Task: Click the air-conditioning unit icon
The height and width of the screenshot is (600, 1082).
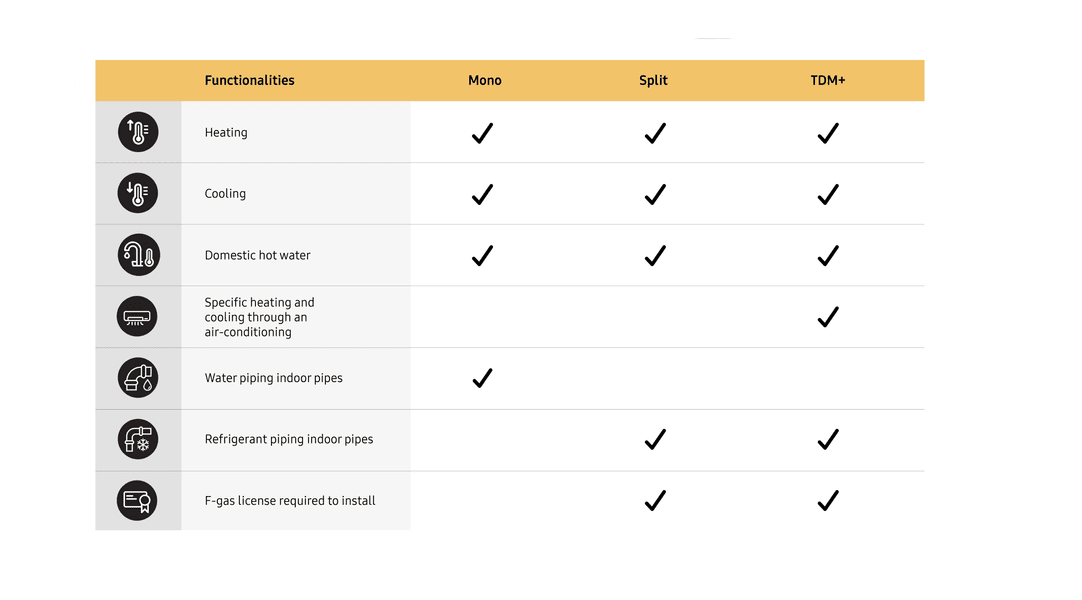Action: click(138, 317)
